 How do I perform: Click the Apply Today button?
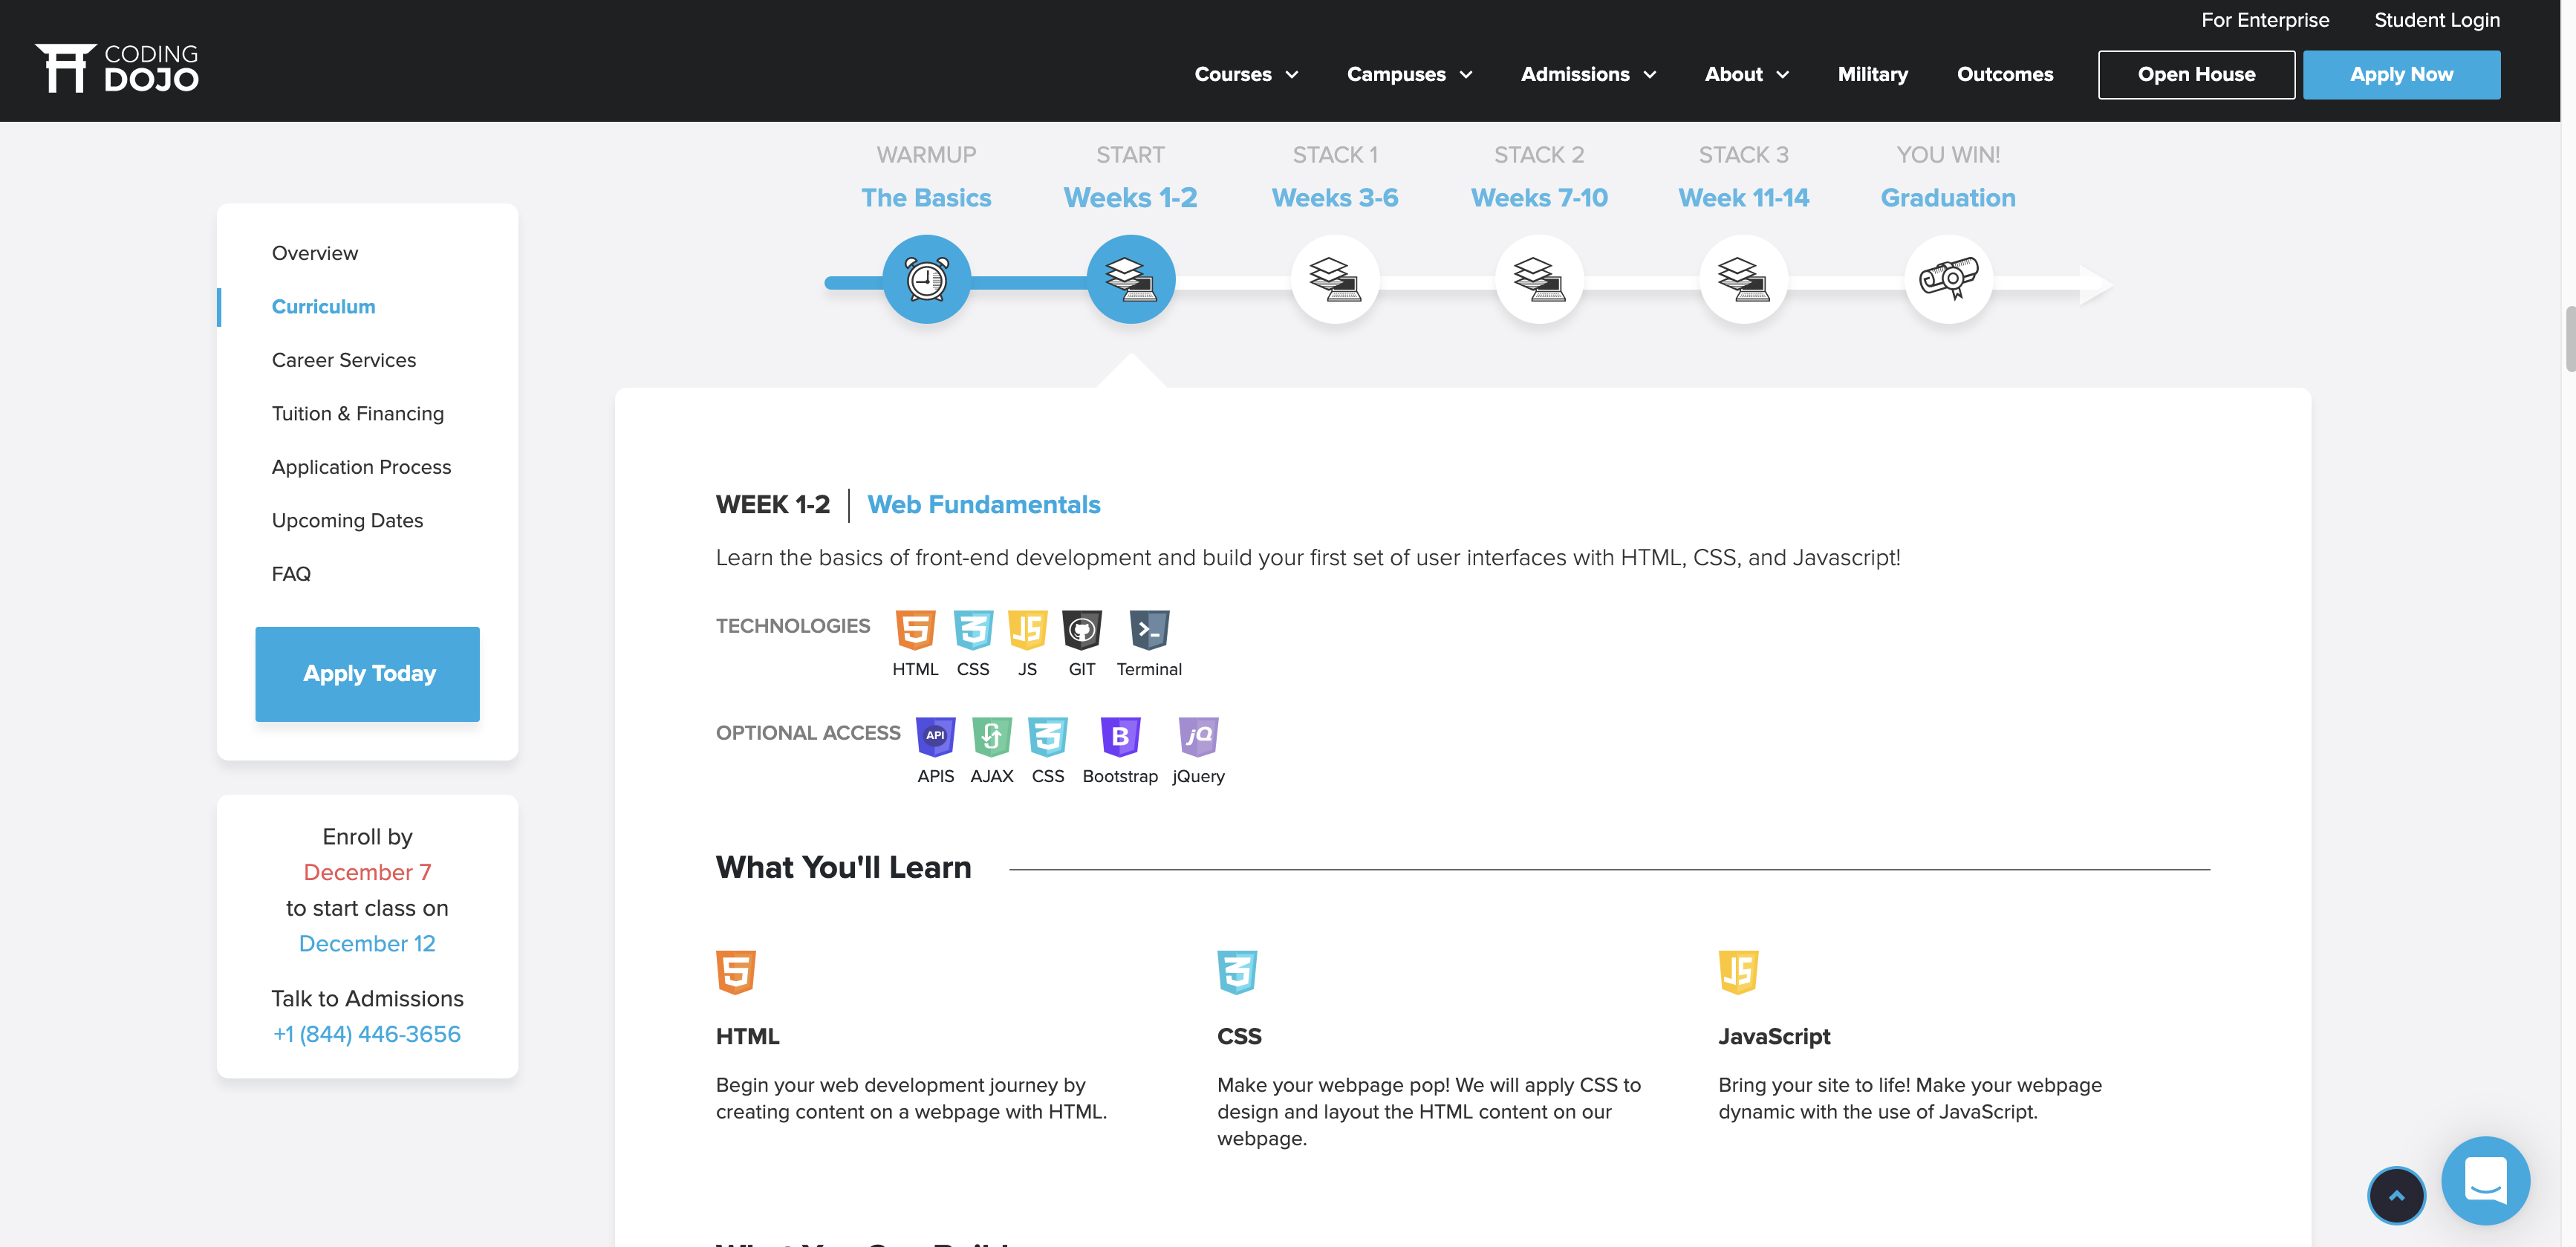coord(367,674)
